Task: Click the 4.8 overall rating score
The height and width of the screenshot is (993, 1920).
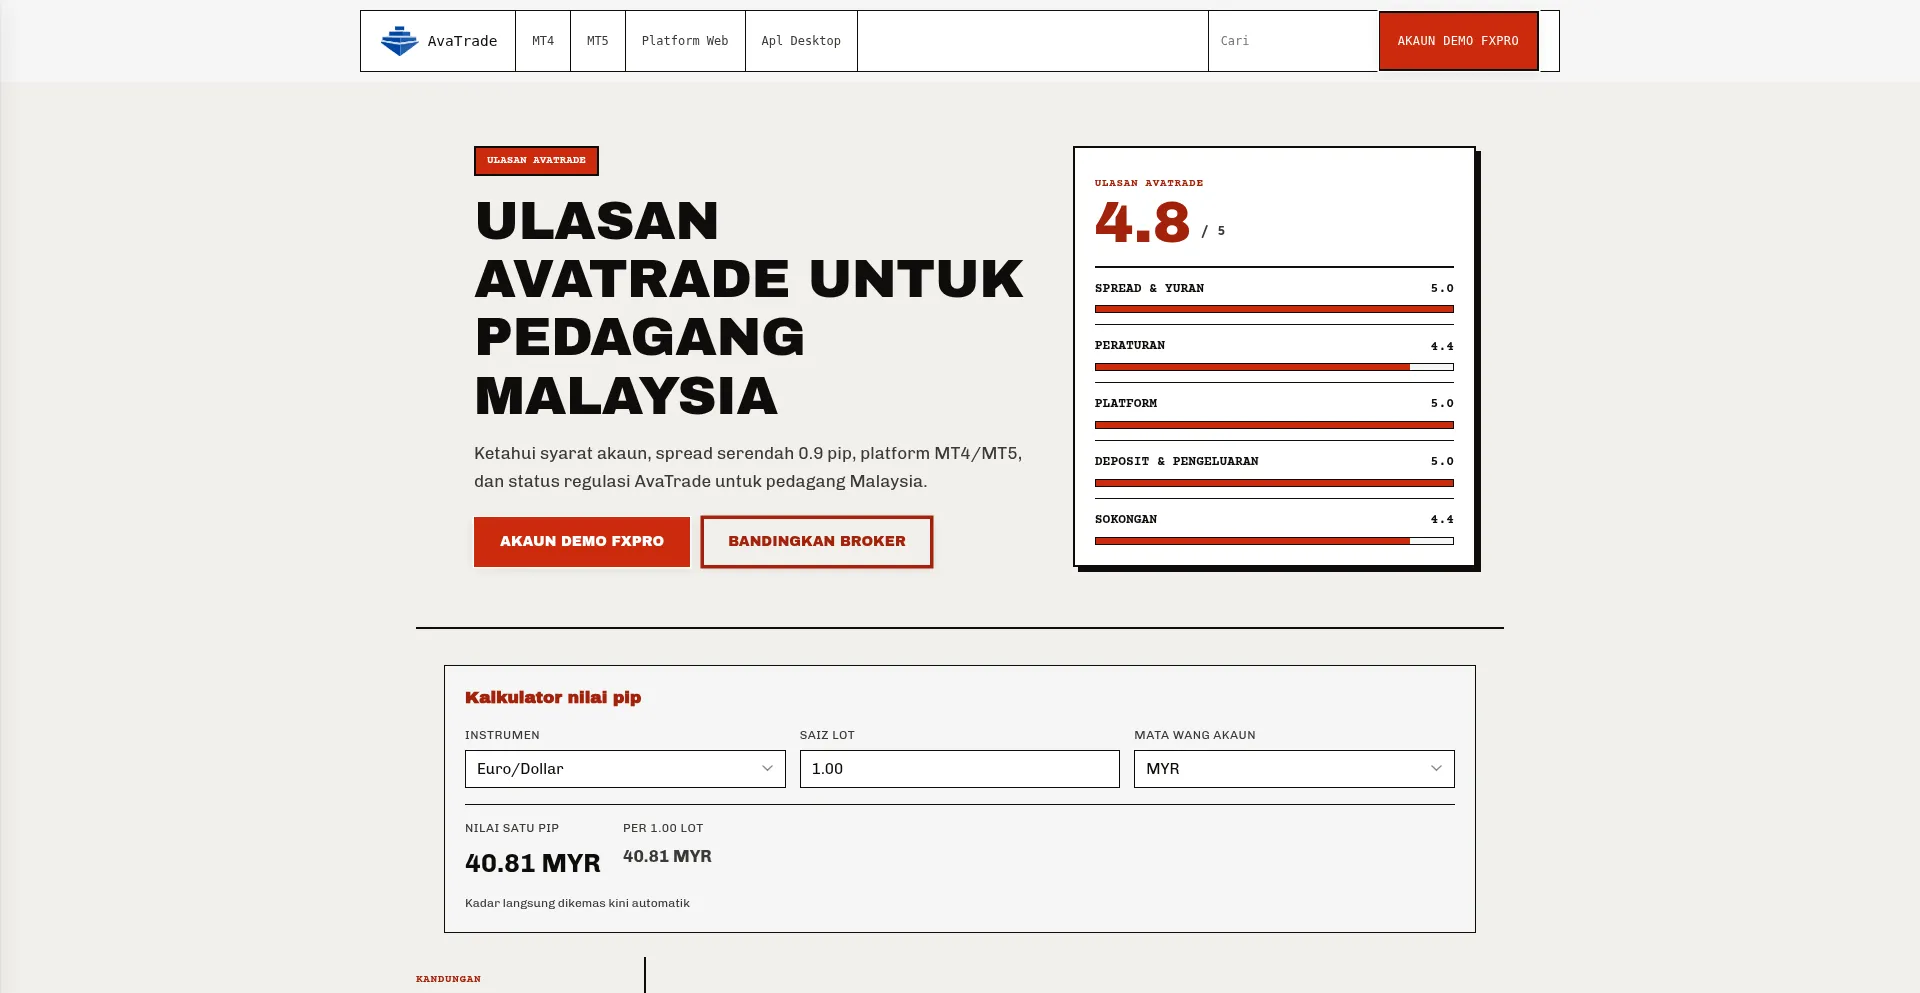Action: [1142, 222]
